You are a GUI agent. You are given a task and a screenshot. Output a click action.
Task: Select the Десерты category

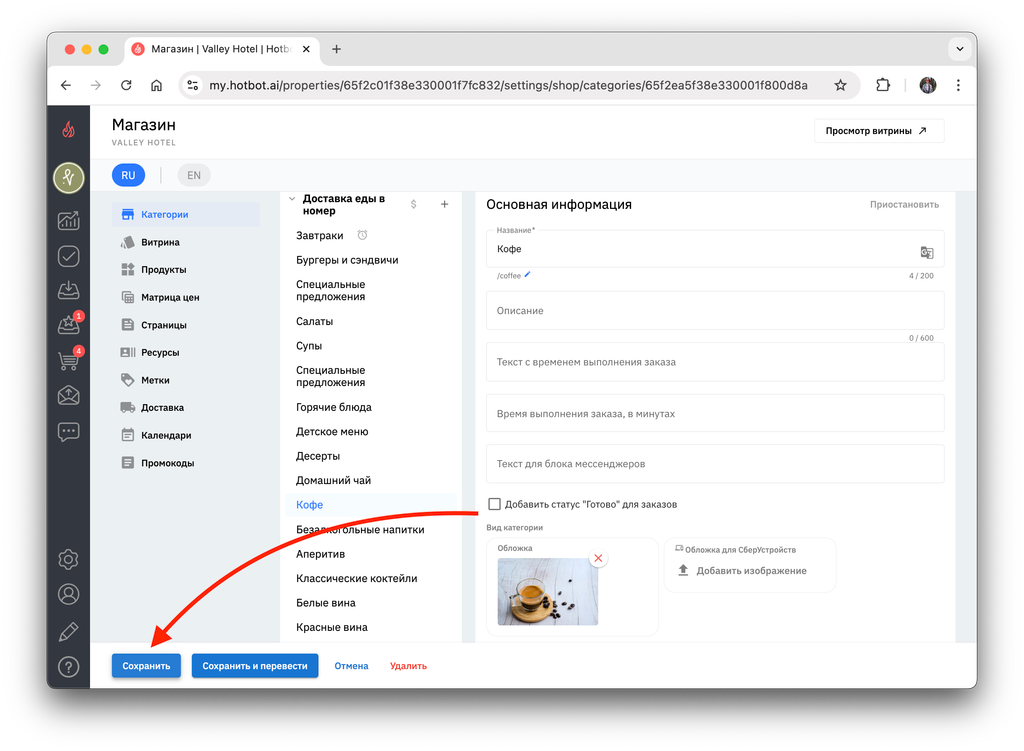tap(317, 456)
